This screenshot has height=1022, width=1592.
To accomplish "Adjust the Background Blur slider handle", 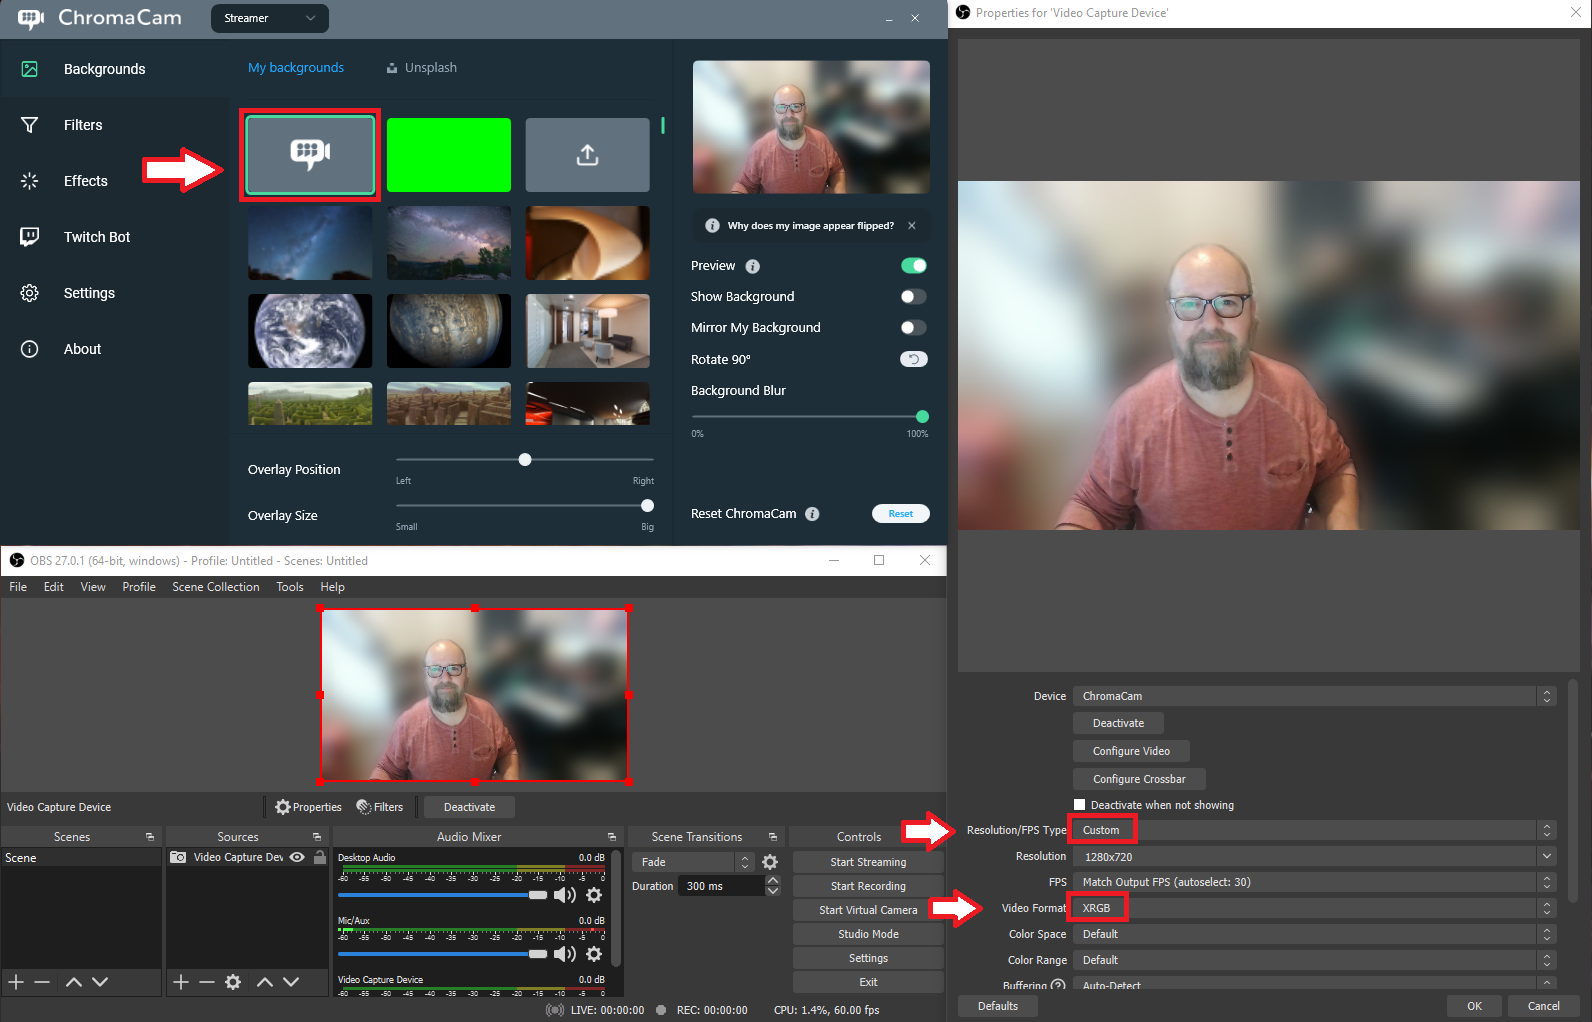I will pyautogui.click(x=922, y=417).
